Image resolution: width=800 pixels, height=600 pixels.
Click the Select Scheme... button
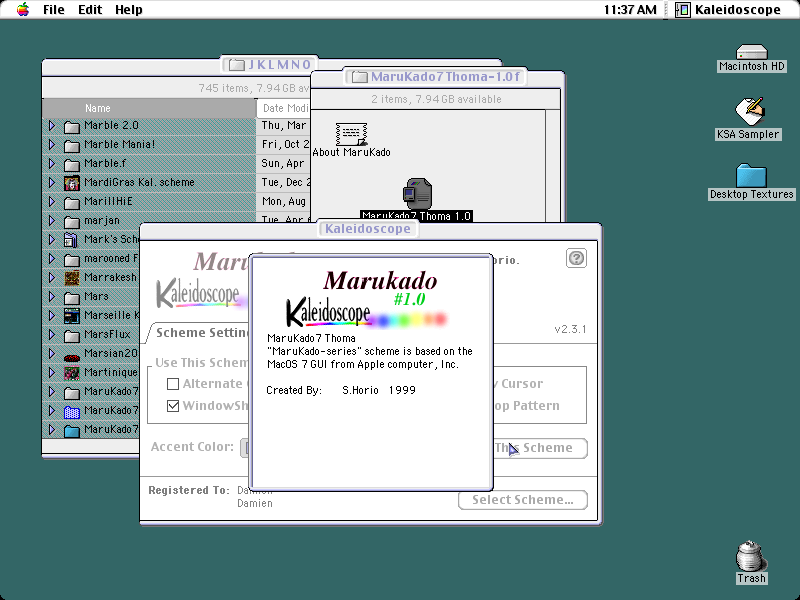pyautogui.click(x=523, y=500)
